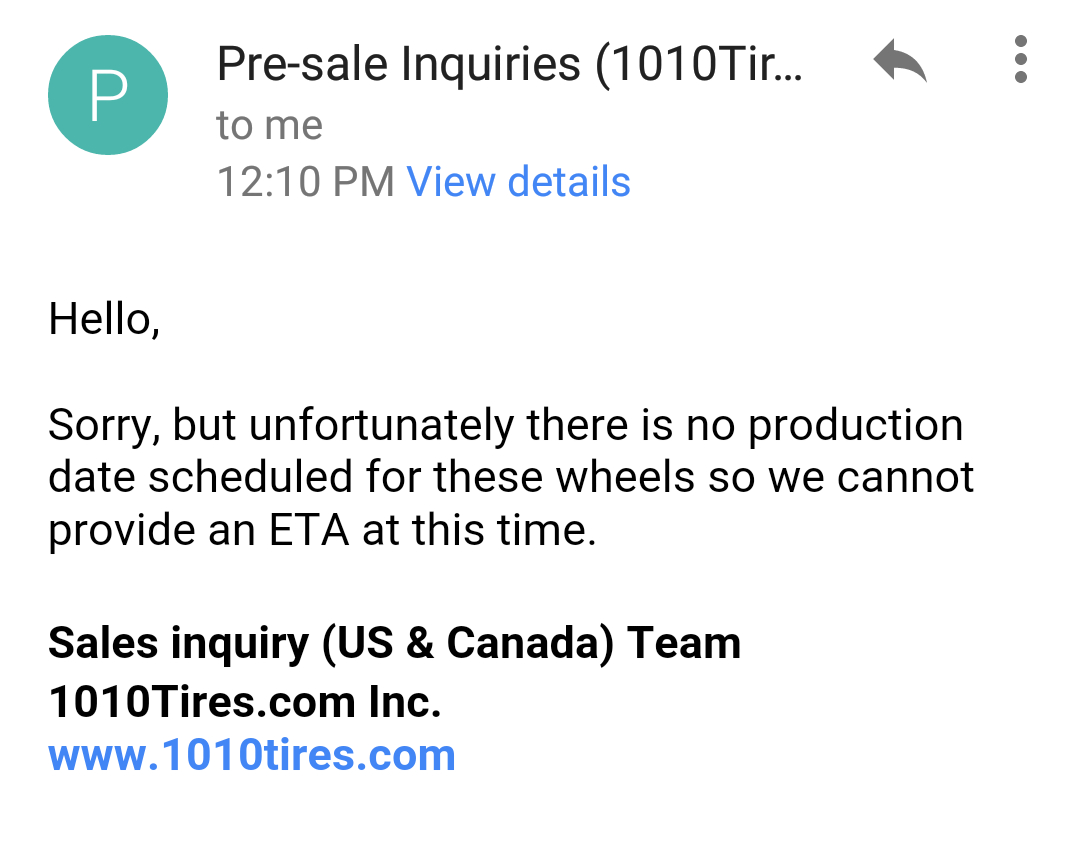Open the www.1010tires.com link
This screenshot has width=1074, height=855.
(252, 754)
